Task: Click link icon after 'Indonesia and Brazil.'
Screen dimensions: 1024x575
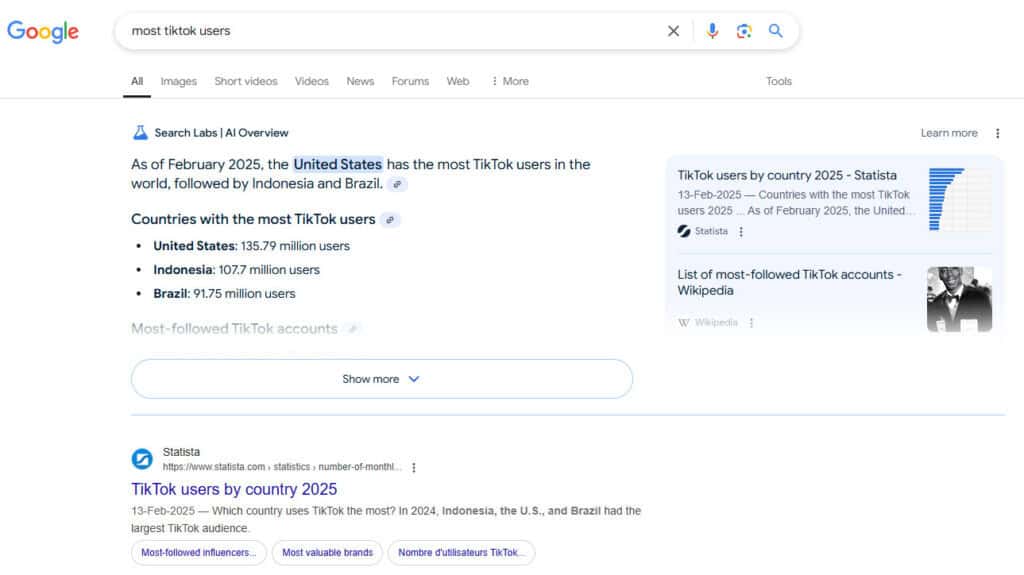Action: [397, 184]
